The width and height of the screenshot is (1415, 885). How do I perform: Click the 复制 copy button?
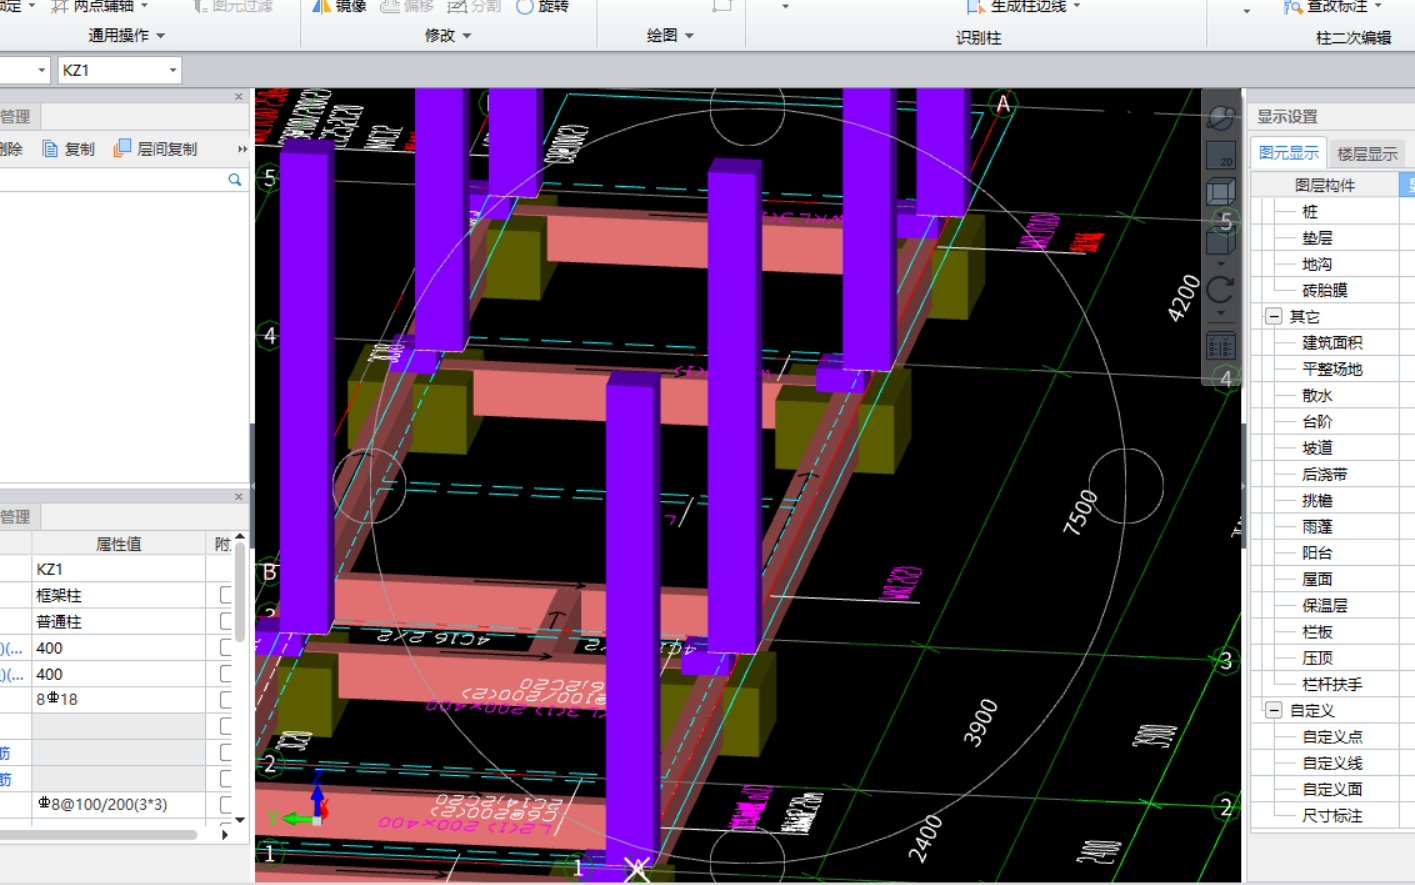[69, 149]
